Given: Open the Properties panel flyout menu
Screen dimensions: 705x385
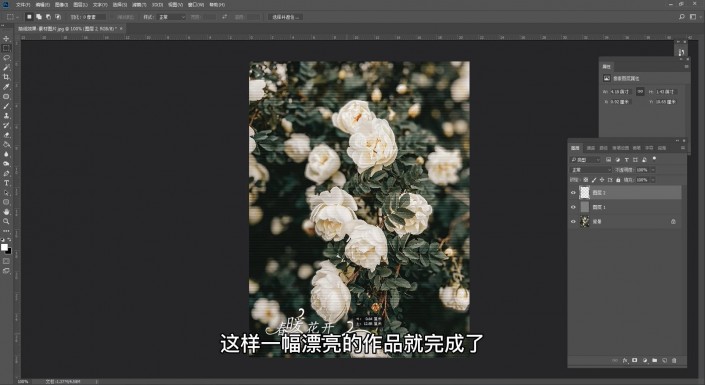Looking at the screenshot, I should click(x=687, y=66).
